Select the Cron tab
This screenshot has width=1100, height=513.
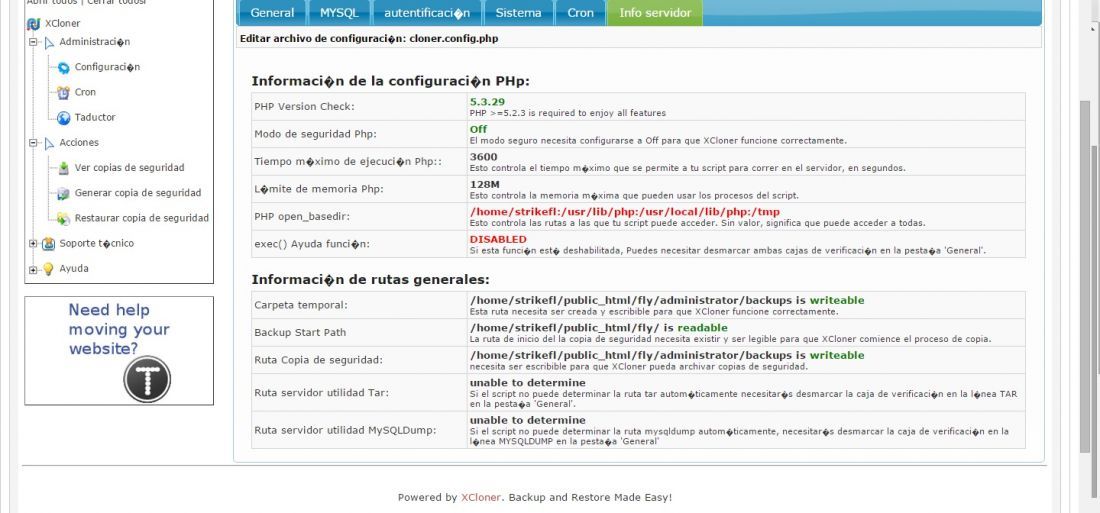click(x=580, y=13)
